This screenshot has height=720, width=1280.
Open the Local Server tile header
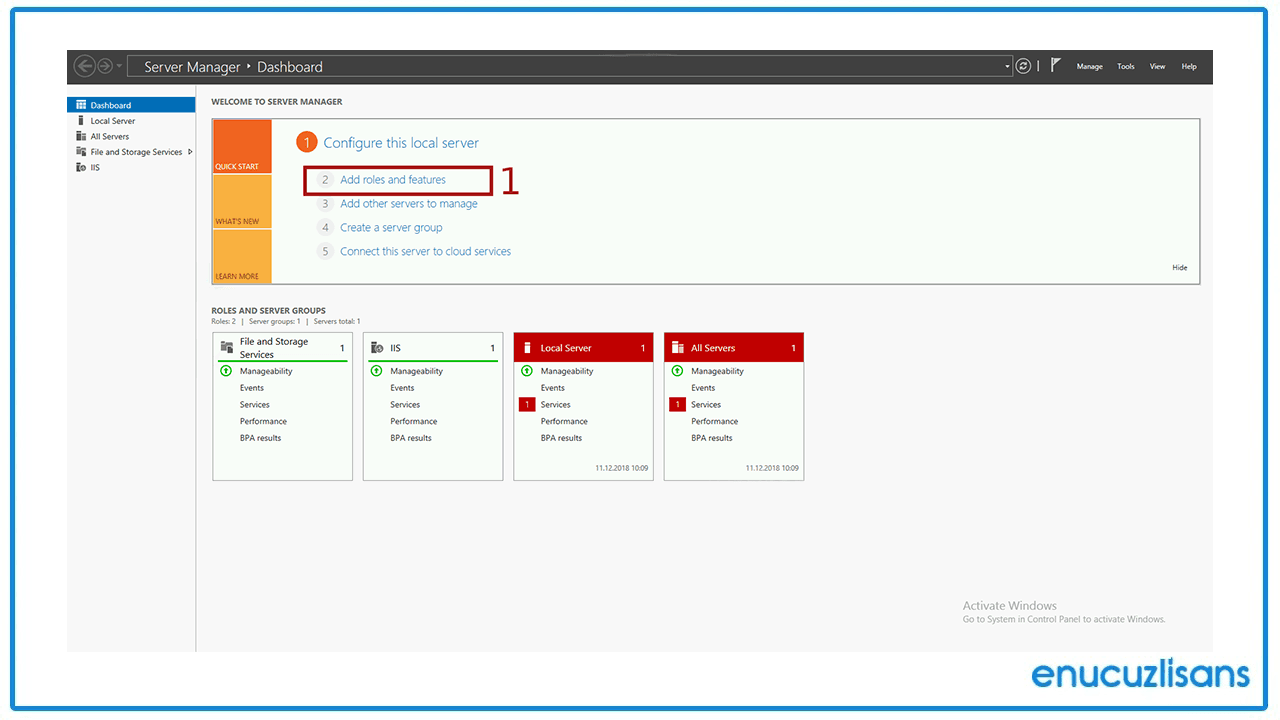tap(583, 347)
